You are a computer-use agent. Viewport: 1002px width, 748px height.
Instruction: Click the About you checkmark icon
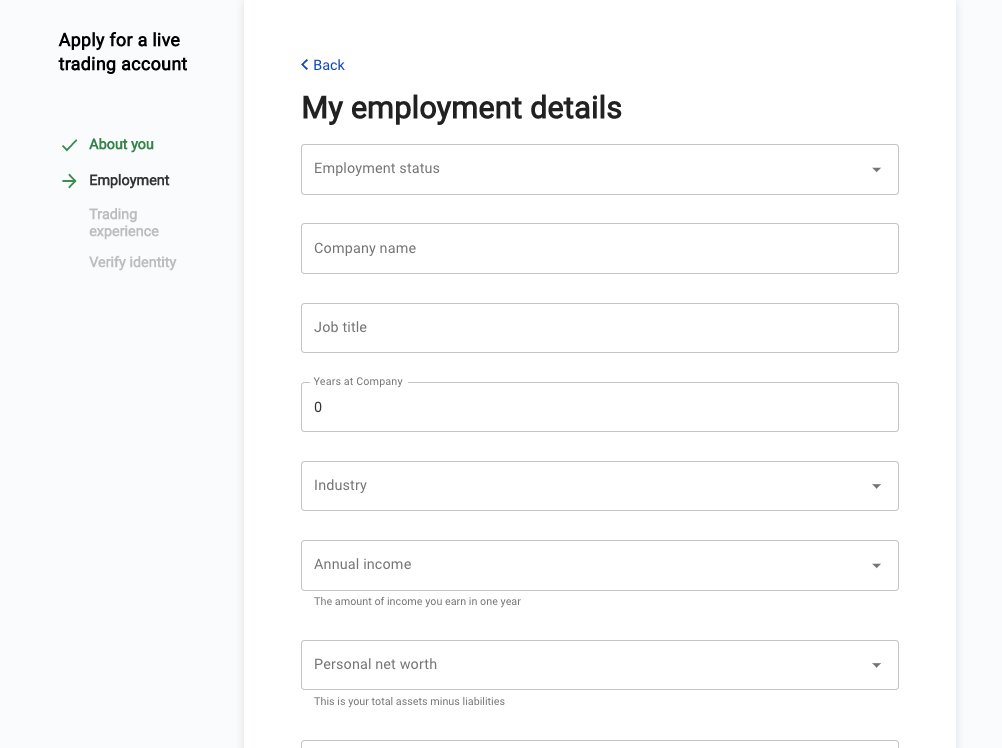[69, 146]
